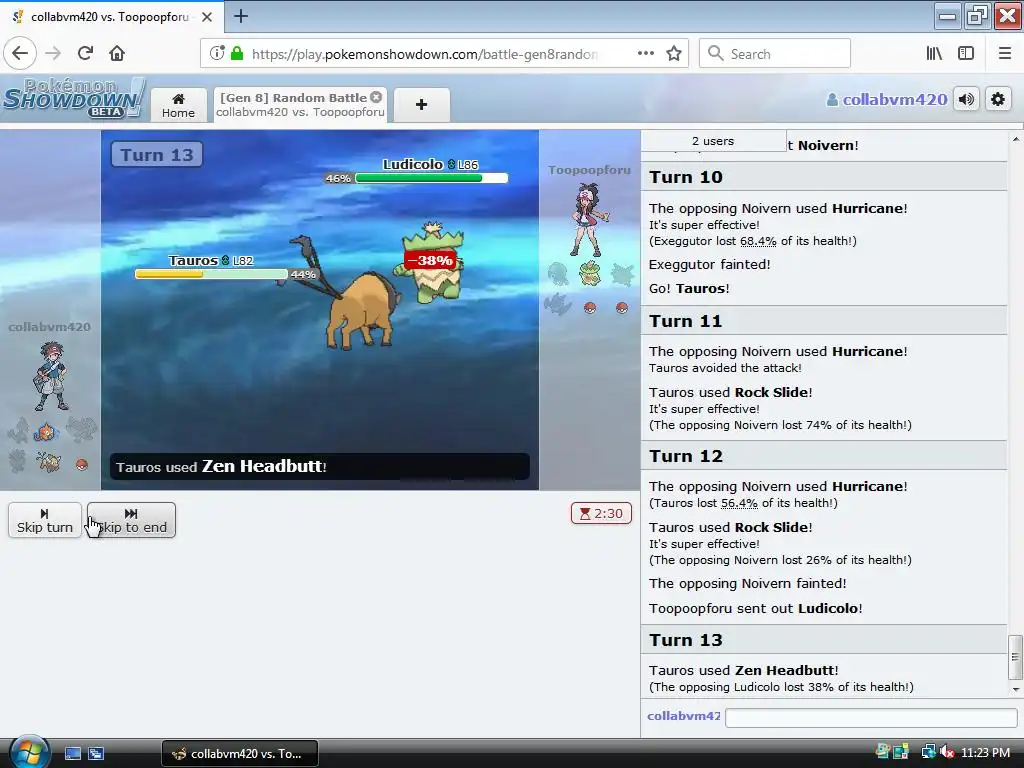Click the -38% damage popup

(430, 260)
